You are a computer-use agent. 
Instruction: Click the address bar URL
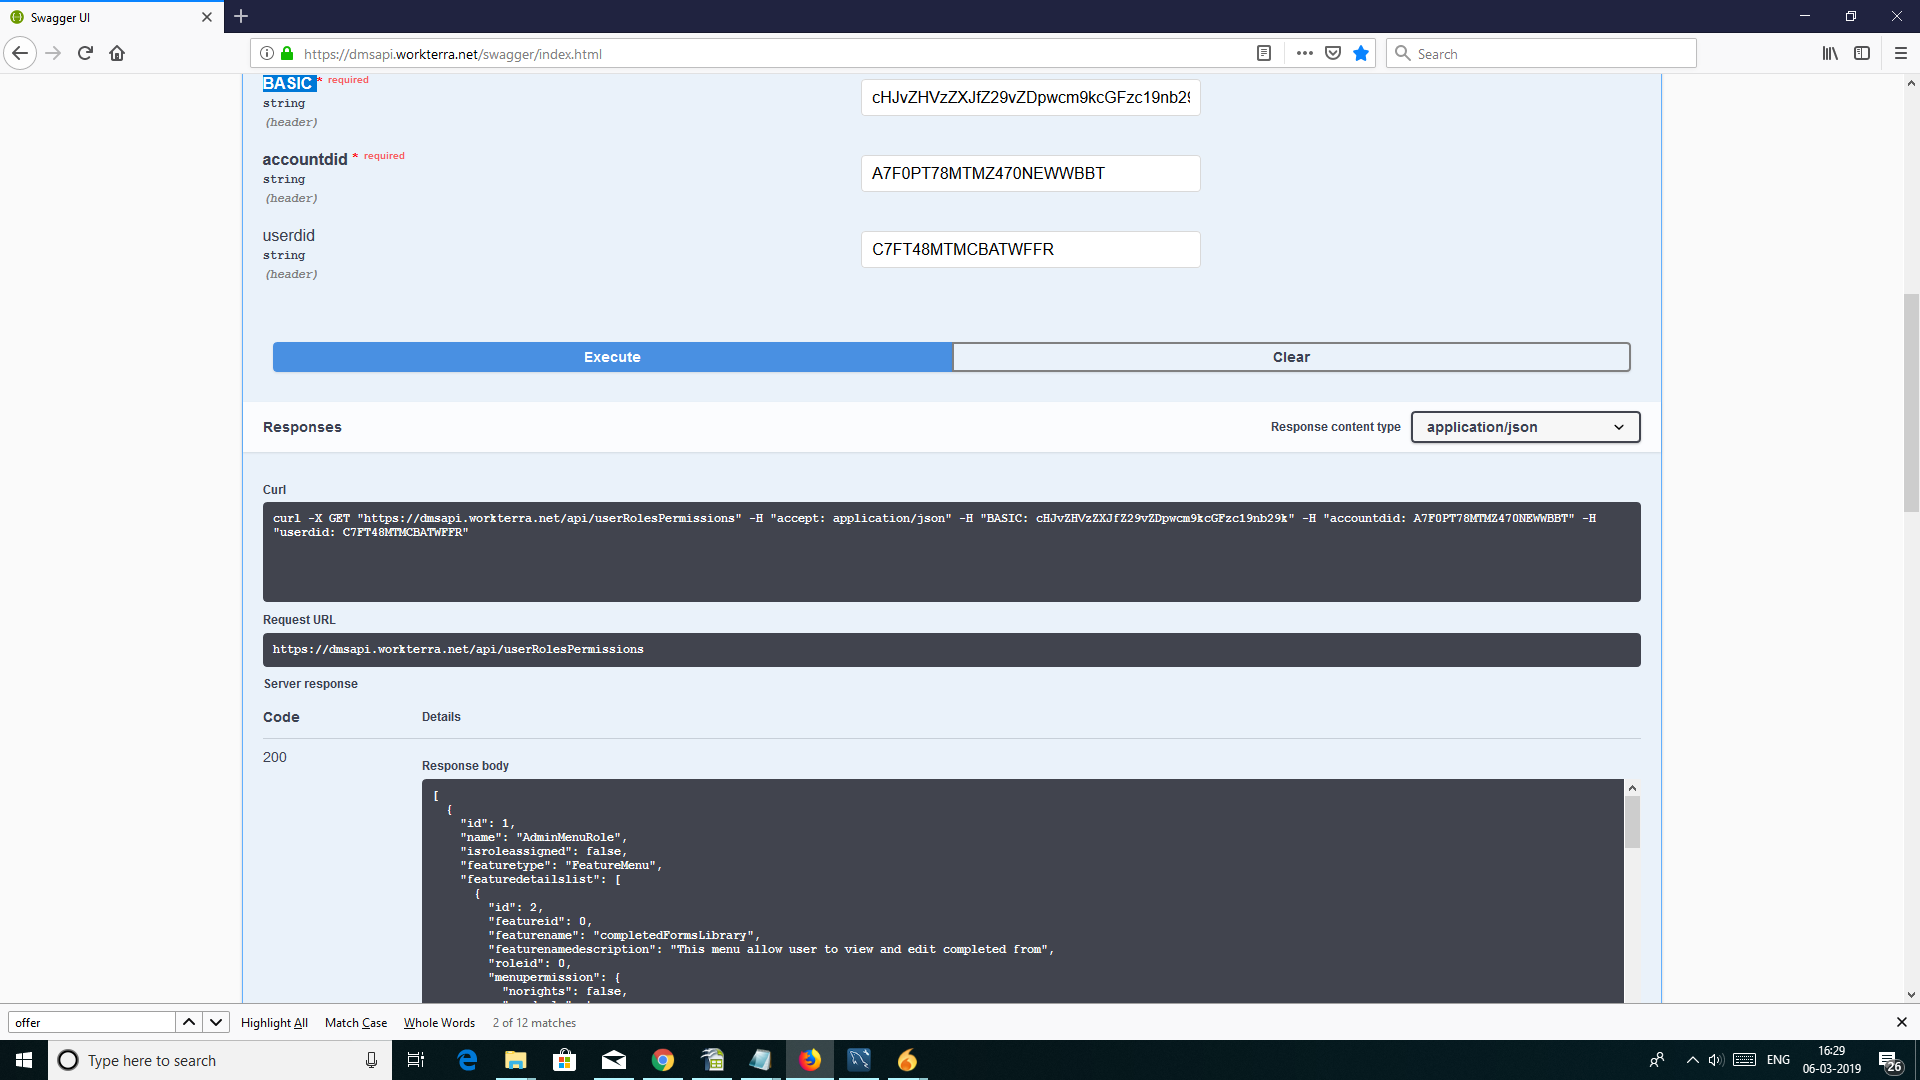[452, 54]
